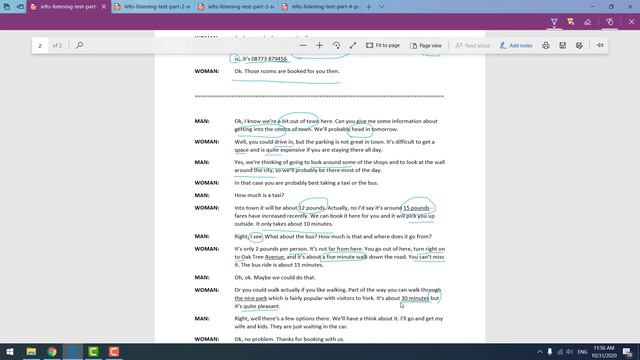Click the Read aloud button
The image size is (640, 360).
472,45
